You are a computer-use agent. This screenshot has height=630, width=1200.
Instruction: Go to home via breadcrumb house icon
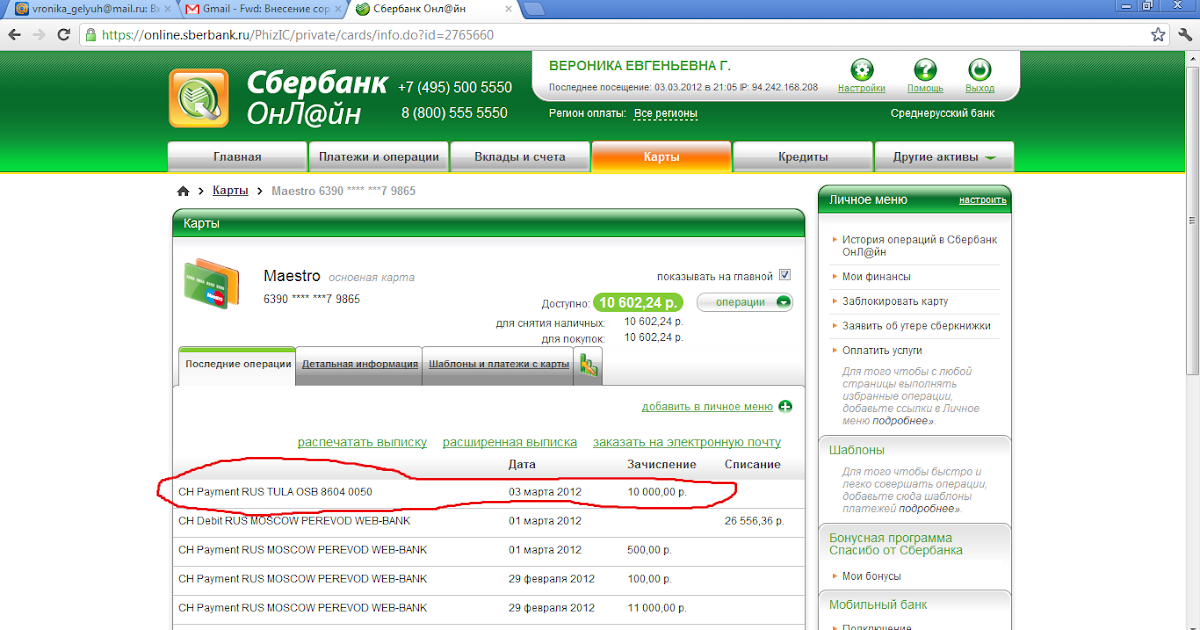tap(183, 190)
